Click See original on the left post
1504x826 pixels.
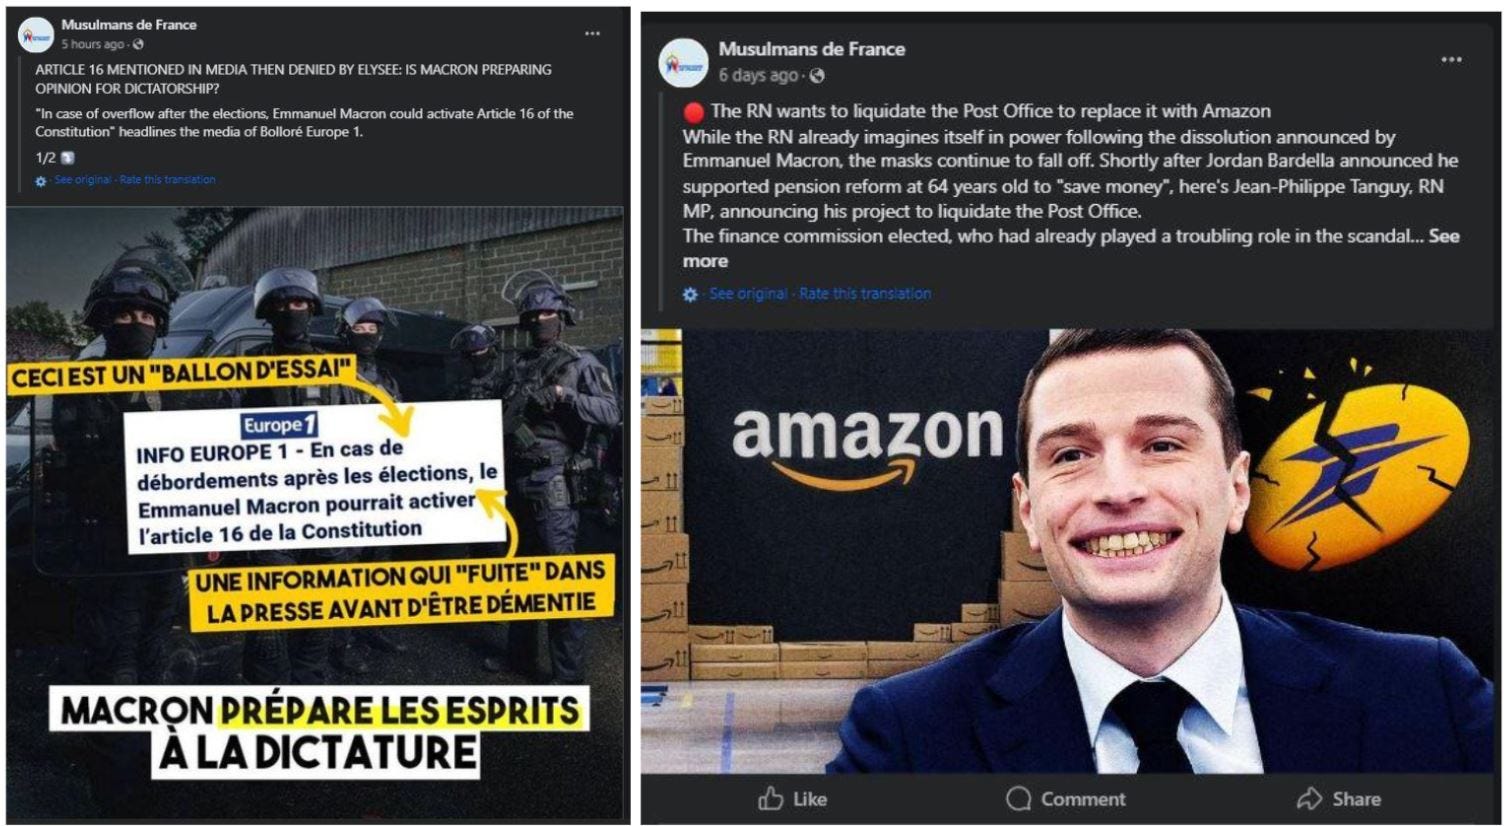coord(83,180)
